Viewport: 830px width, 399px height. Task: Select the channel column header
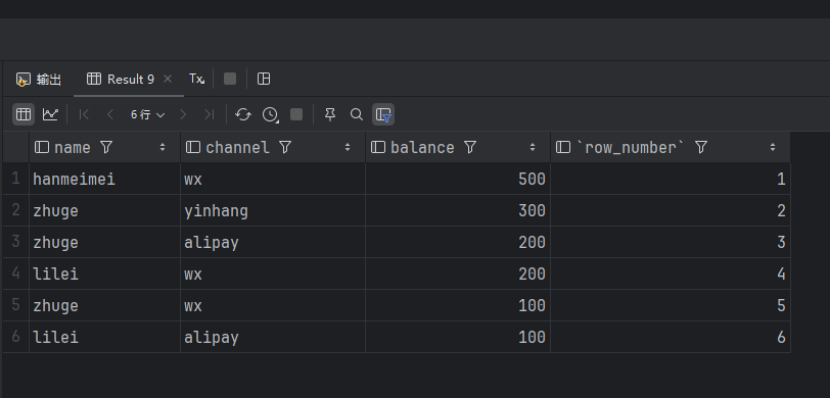point(273,147)
